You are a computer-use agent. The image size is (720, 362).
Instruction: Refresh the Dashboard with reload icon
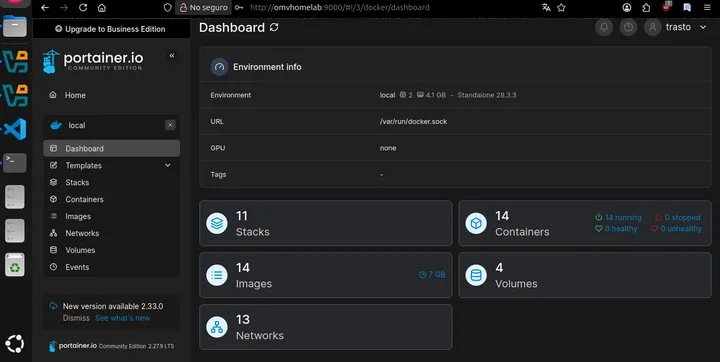(x=274, y=28)
